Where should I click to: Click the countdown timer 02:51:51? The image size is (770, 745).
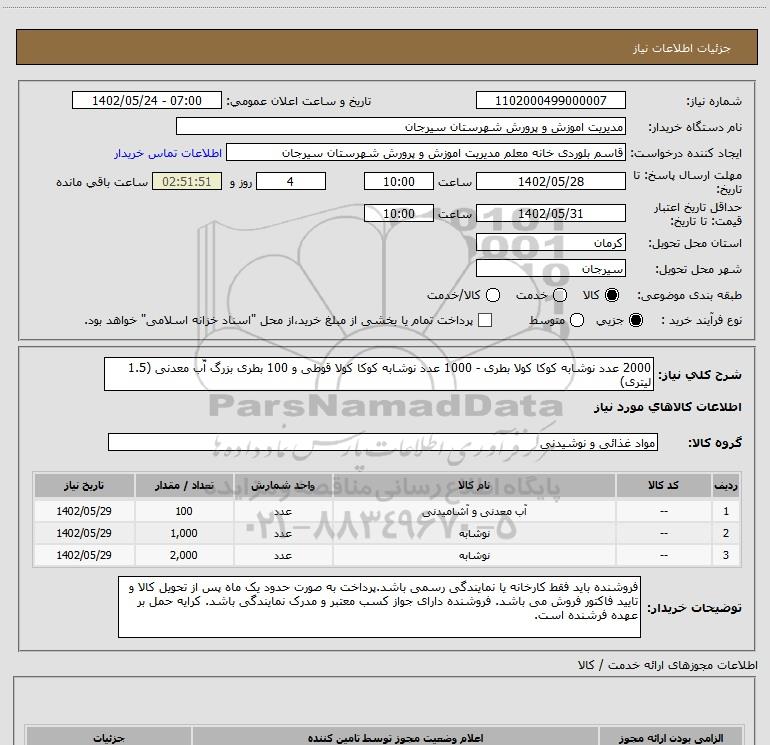(x=187, y=181)
